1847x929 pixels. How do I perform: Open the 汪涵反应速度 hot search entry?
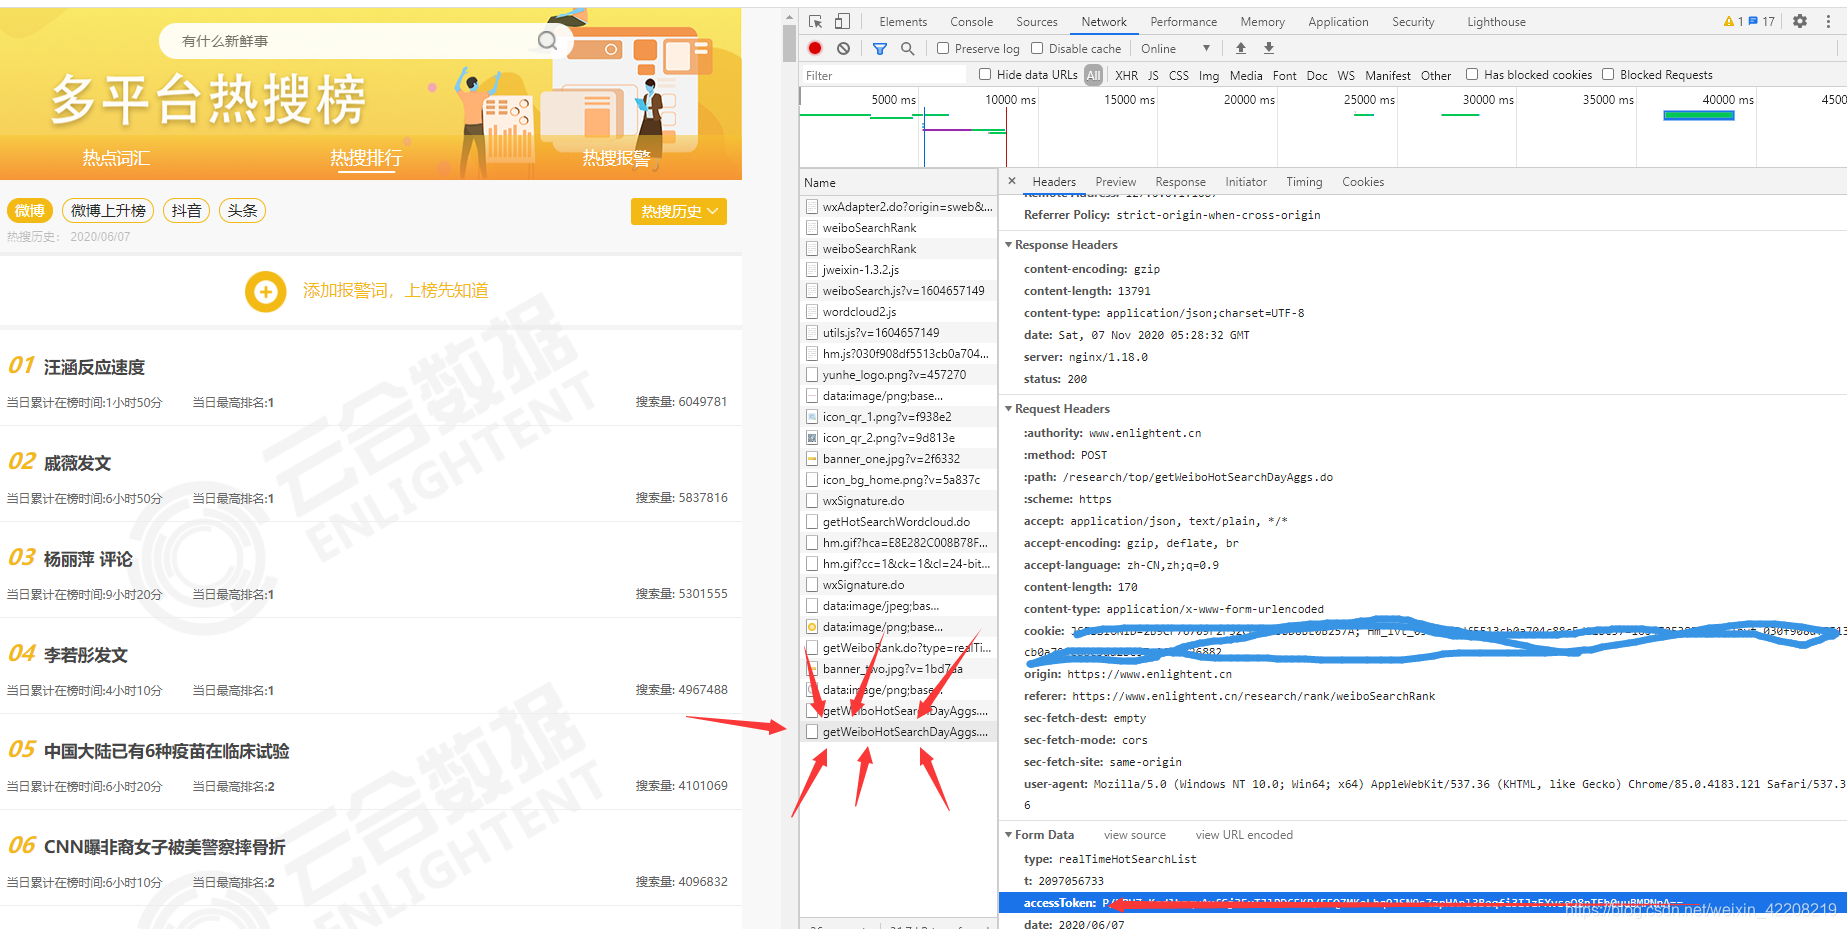pos(94,367)
